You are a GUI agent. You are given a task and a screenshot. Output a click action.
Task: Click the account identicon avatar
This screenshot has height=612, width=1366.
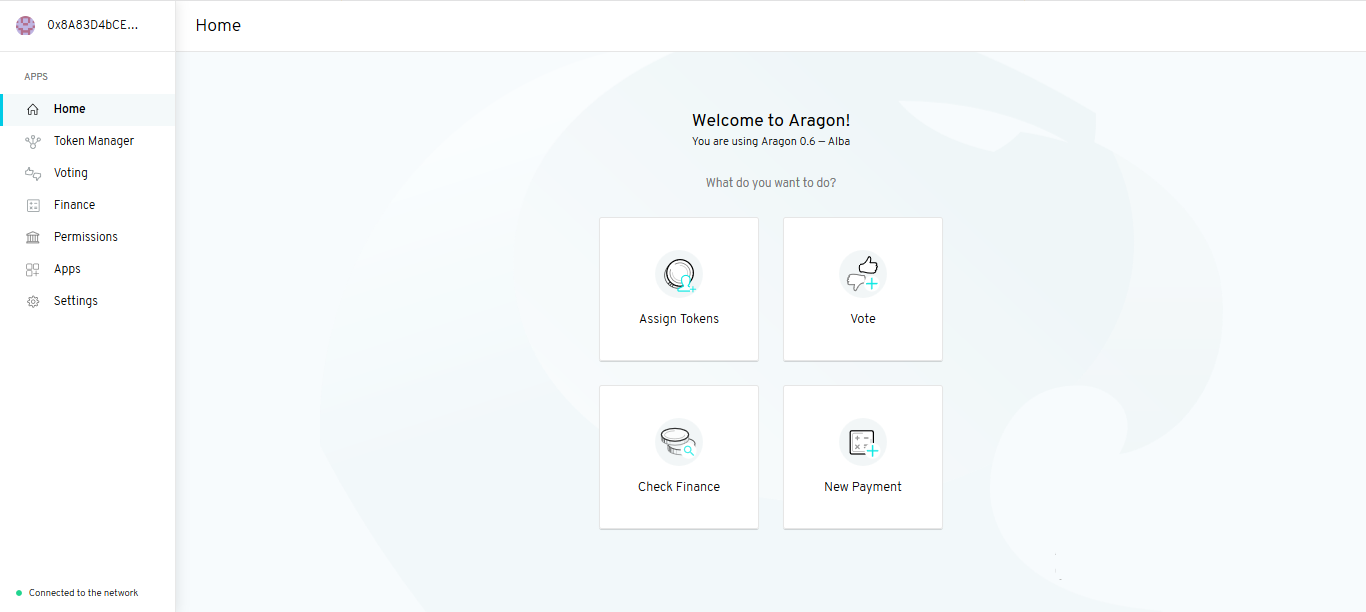pos(25,25)
